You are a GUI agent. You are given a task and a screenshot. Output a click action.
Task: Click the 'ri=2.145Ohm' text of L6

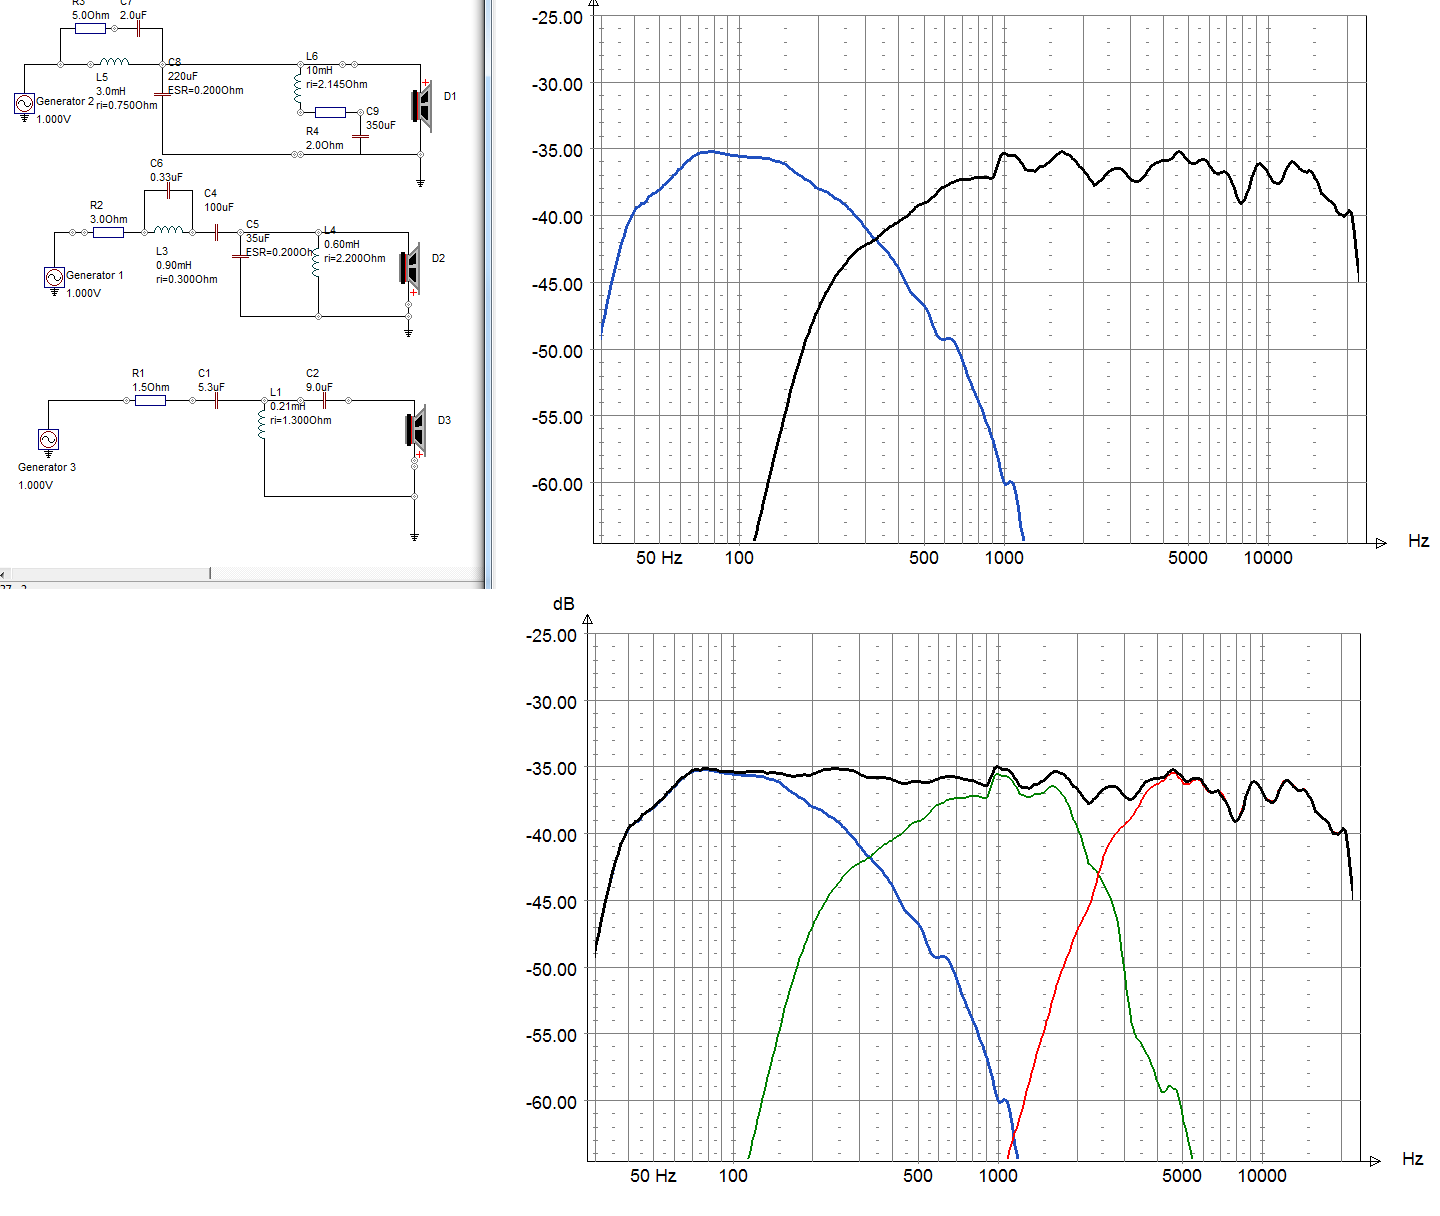click(337, 84)
